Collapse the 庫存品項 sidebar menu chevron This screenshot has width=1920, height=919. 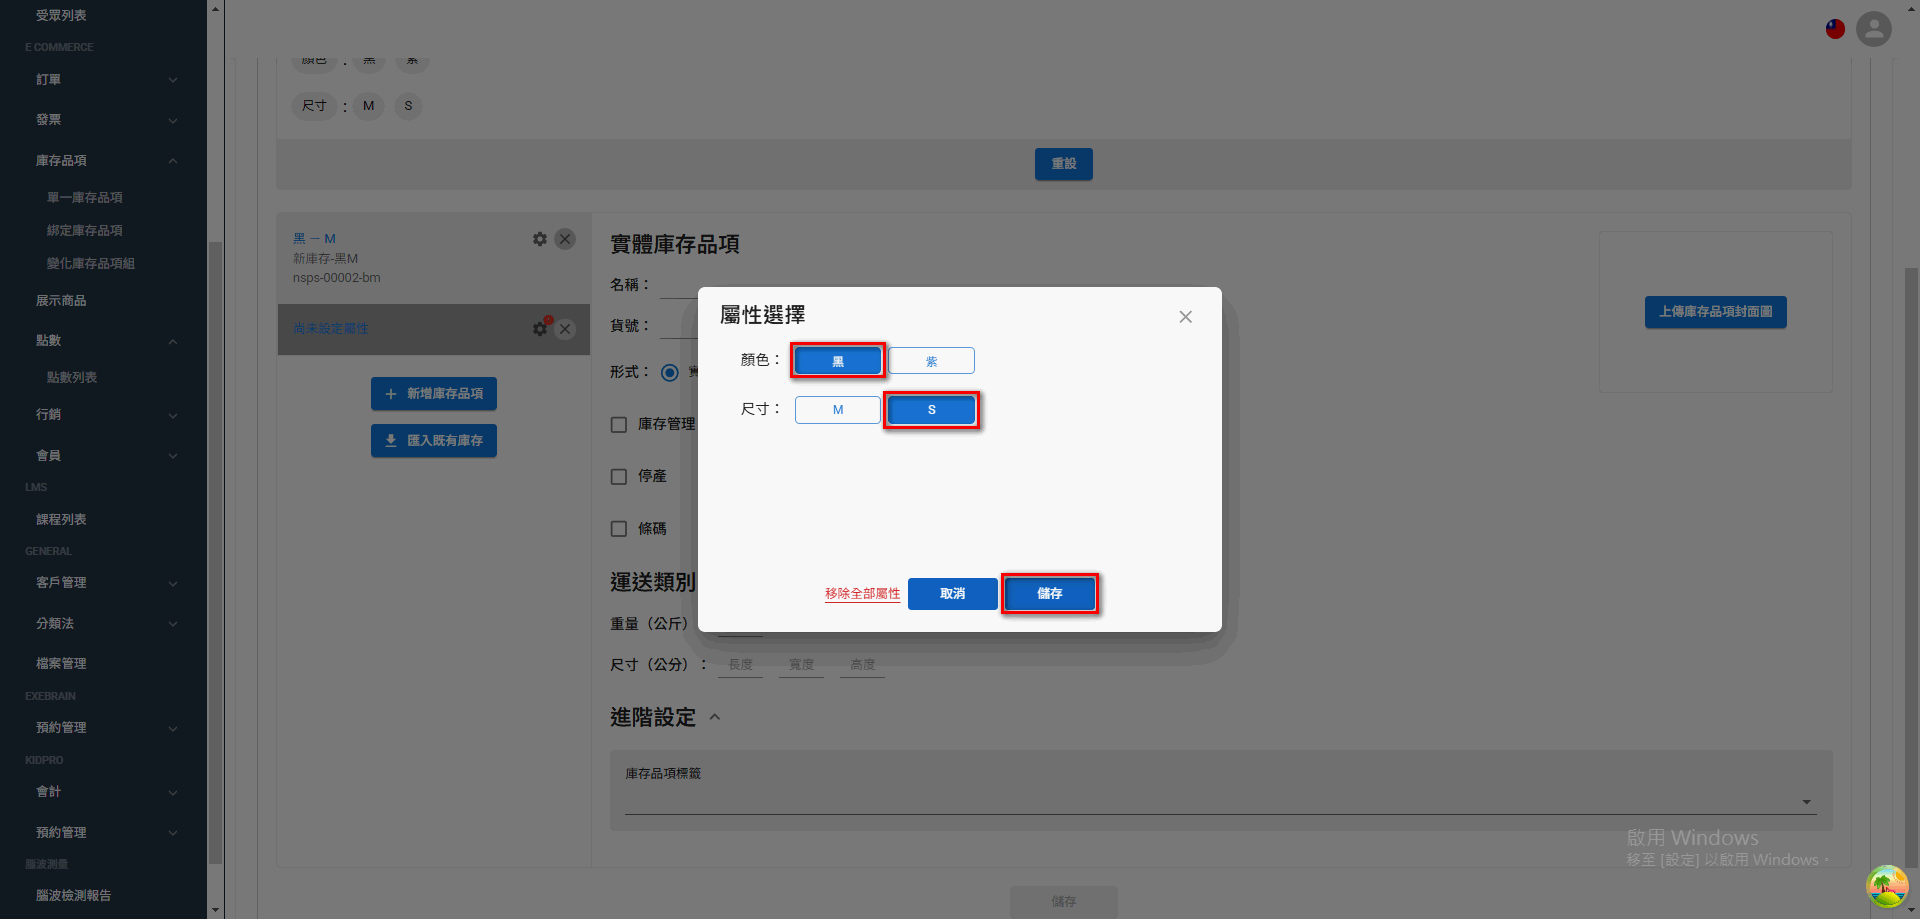173,161
